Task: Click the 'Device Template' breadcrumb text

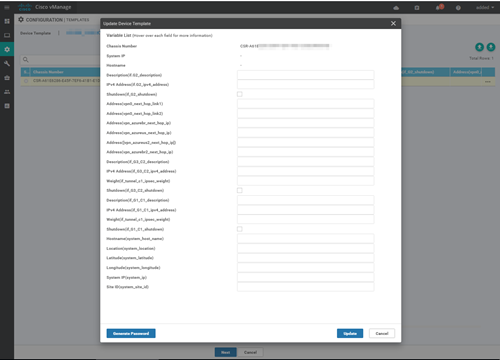Action: pos(35,33)
